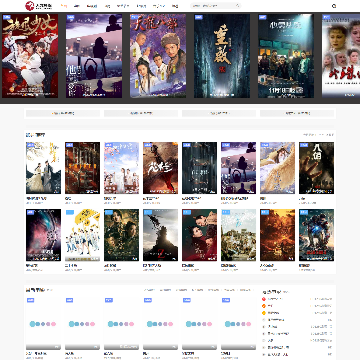This screenshot has width=360, height=360.
Task: Click the blue tag badge on Iron Man poster
Action: pos(303,212)
